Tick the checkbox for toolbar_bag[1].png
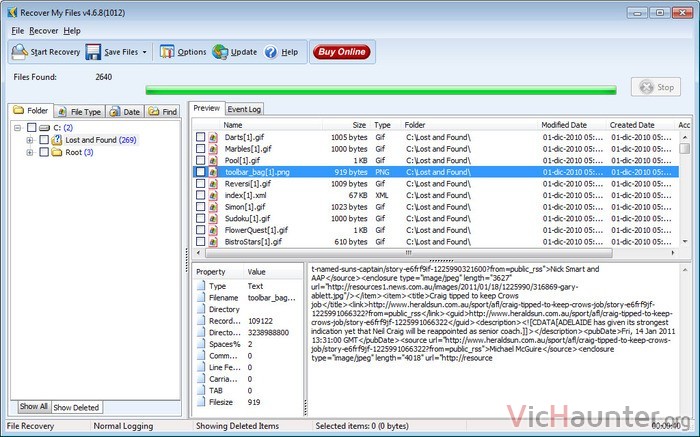This screenshot has width=700, height=437. pos(200,172)
